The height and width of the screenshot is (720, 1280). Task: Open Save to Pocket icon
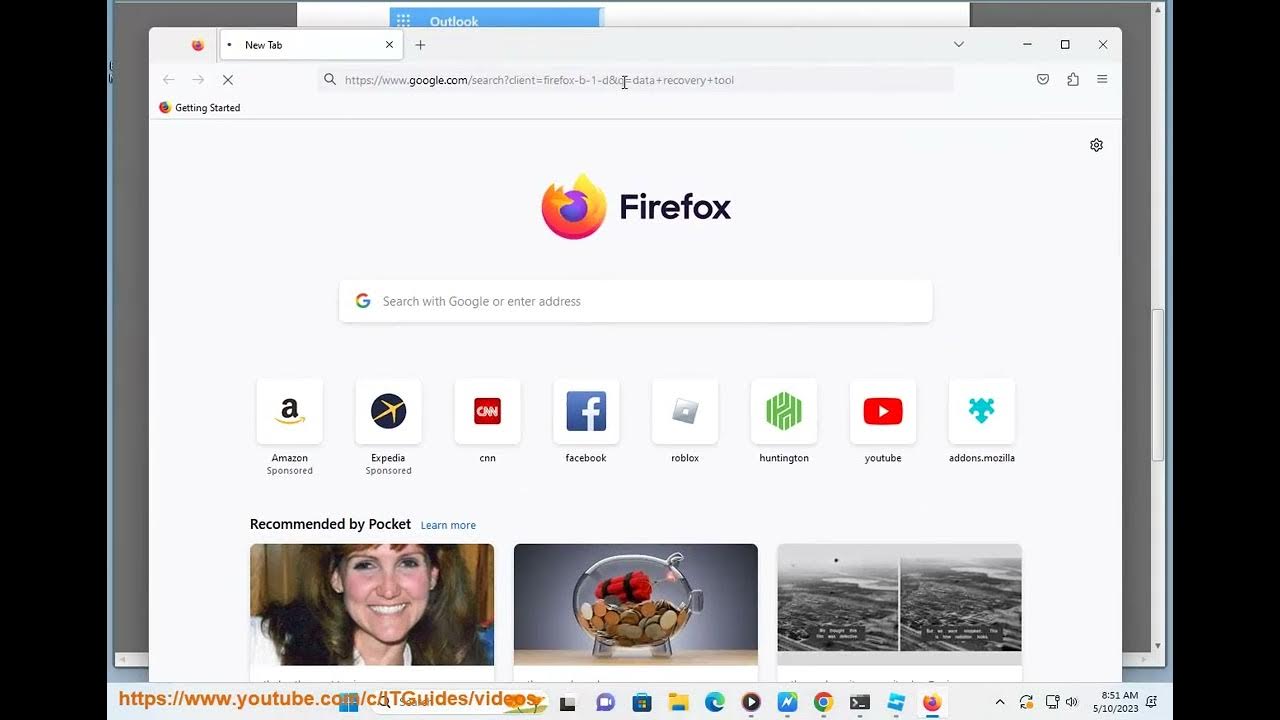click(x=1043, y=80)
